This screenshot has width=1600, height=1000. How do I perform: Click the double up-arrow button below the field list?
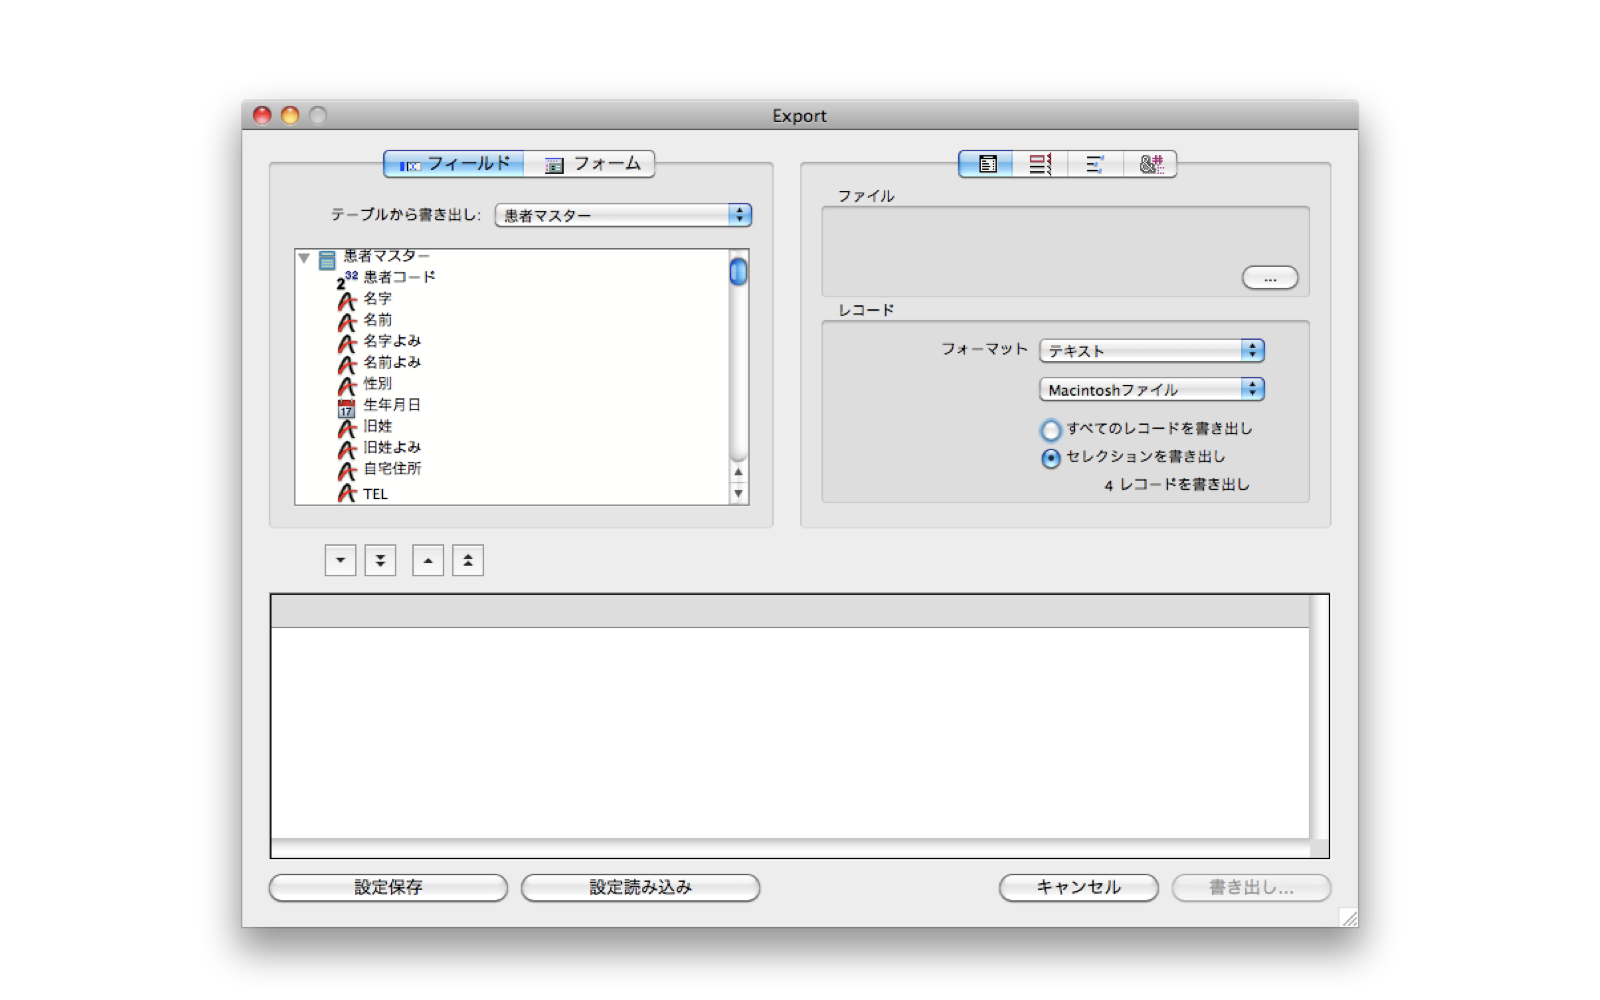click(468, 561)
